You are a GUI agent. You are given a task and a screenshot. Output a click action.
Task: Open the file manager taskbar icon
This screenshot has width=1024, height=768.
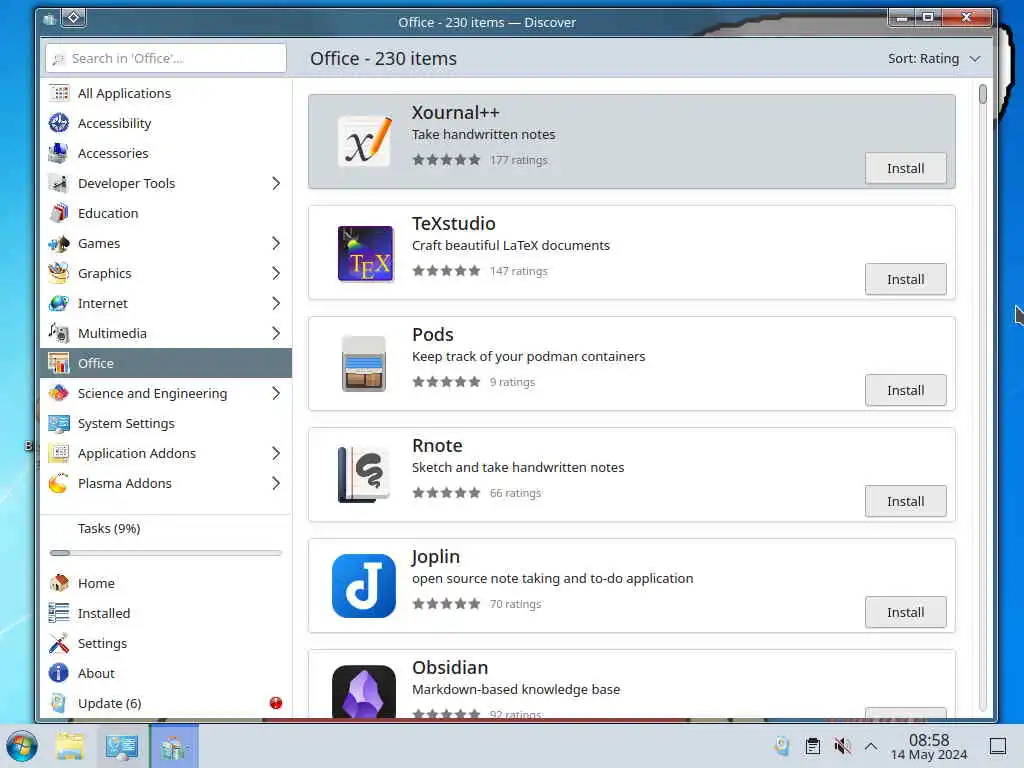[70, 746]
